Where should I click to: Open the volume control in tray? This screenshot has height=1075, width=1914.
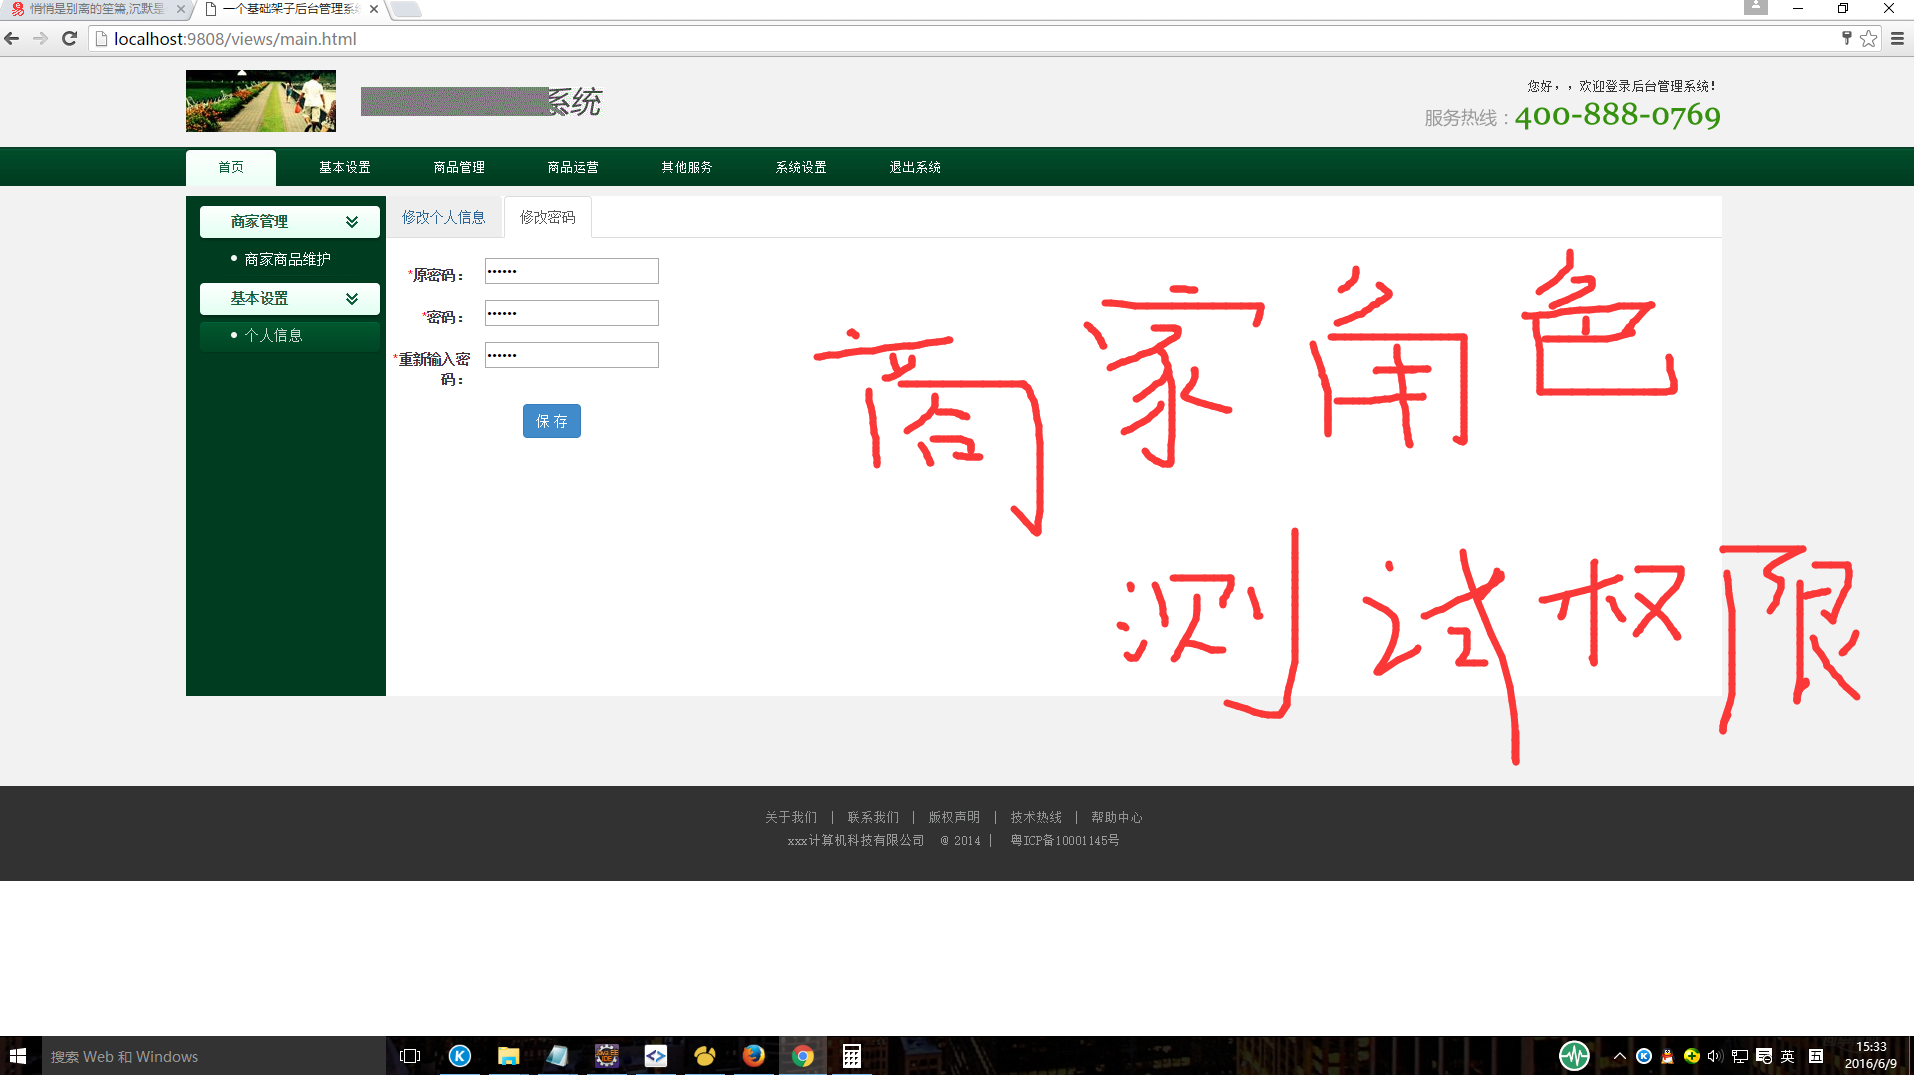[x=1715, y=1056]
